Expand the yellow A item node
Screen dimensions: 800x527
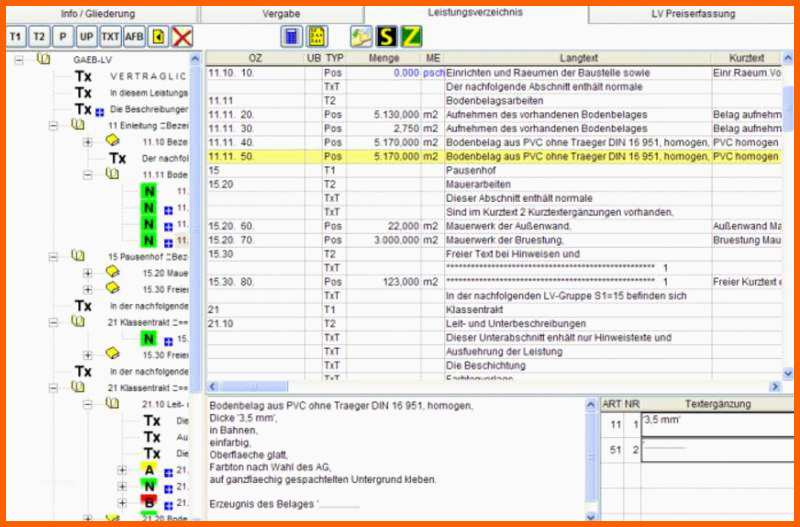122,470
